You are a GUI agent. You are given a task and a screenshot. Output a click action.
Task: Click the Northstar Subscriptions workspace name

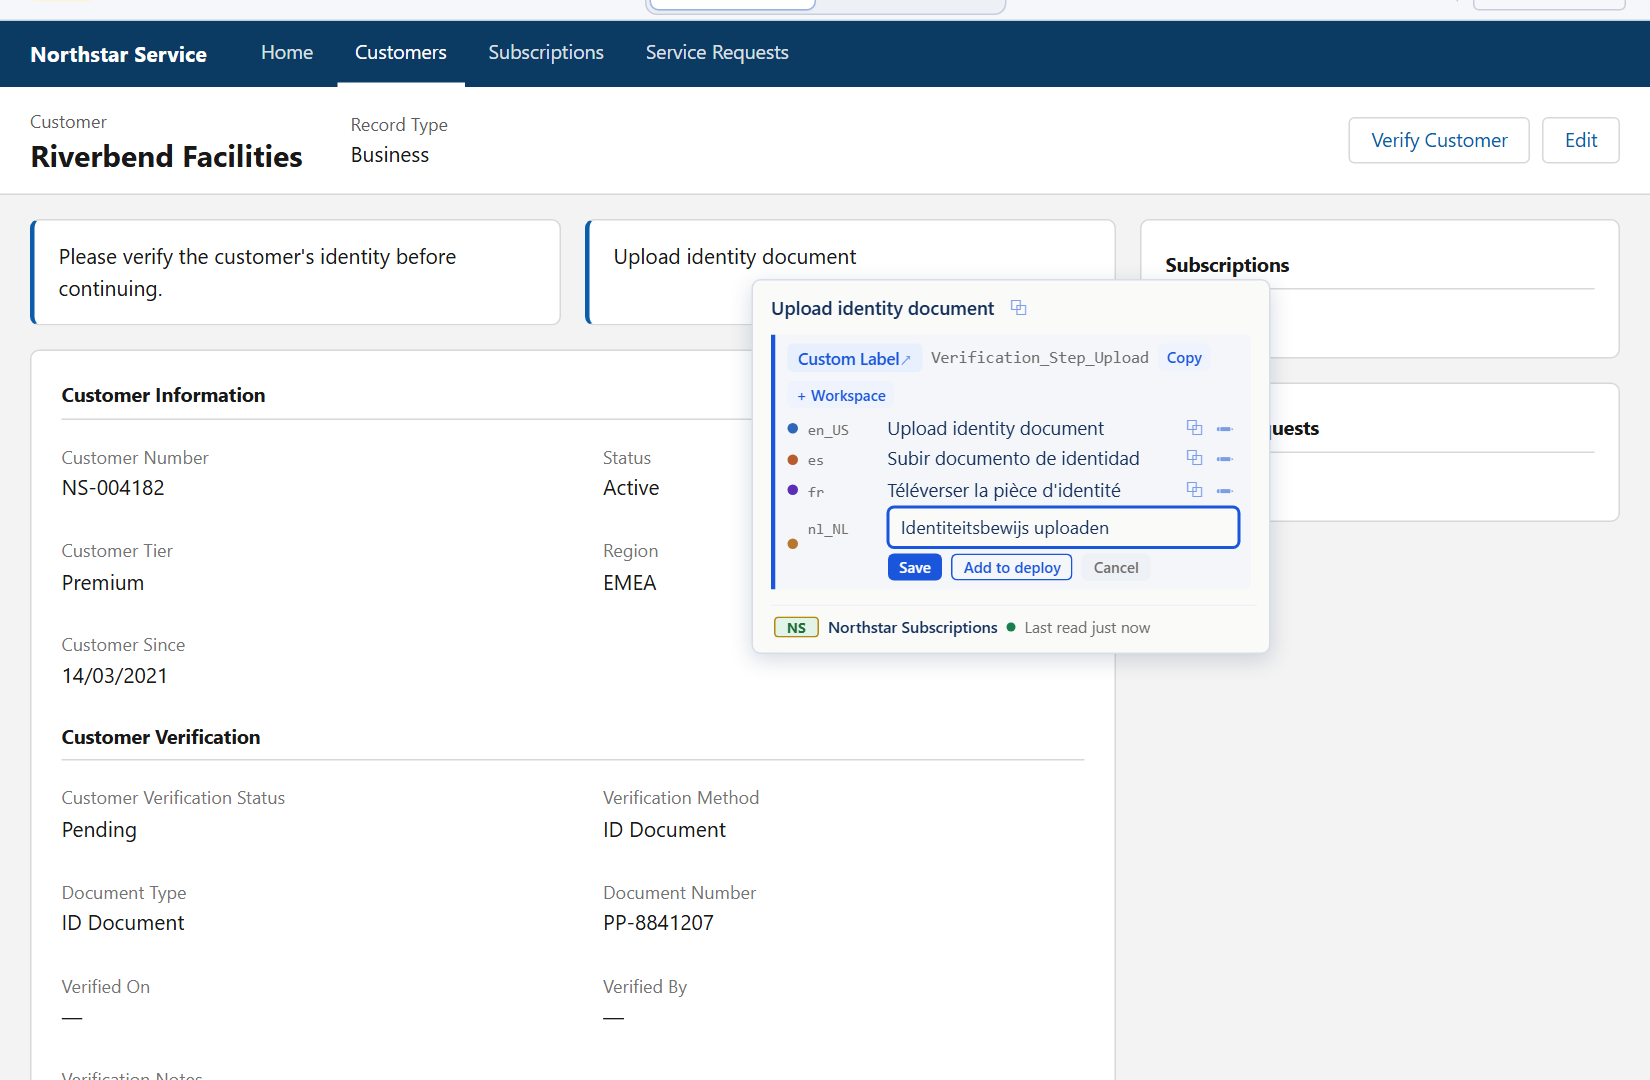pos(913,627)
